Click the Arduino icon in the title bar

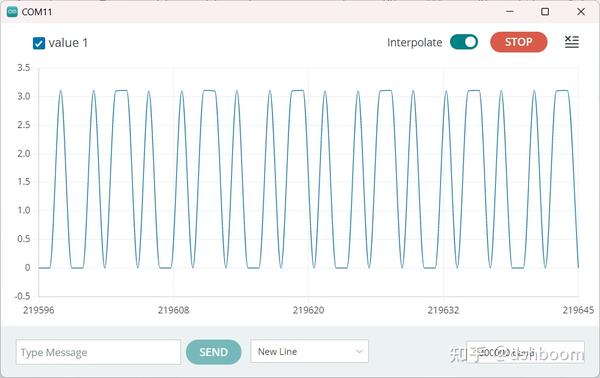point(12,12)
